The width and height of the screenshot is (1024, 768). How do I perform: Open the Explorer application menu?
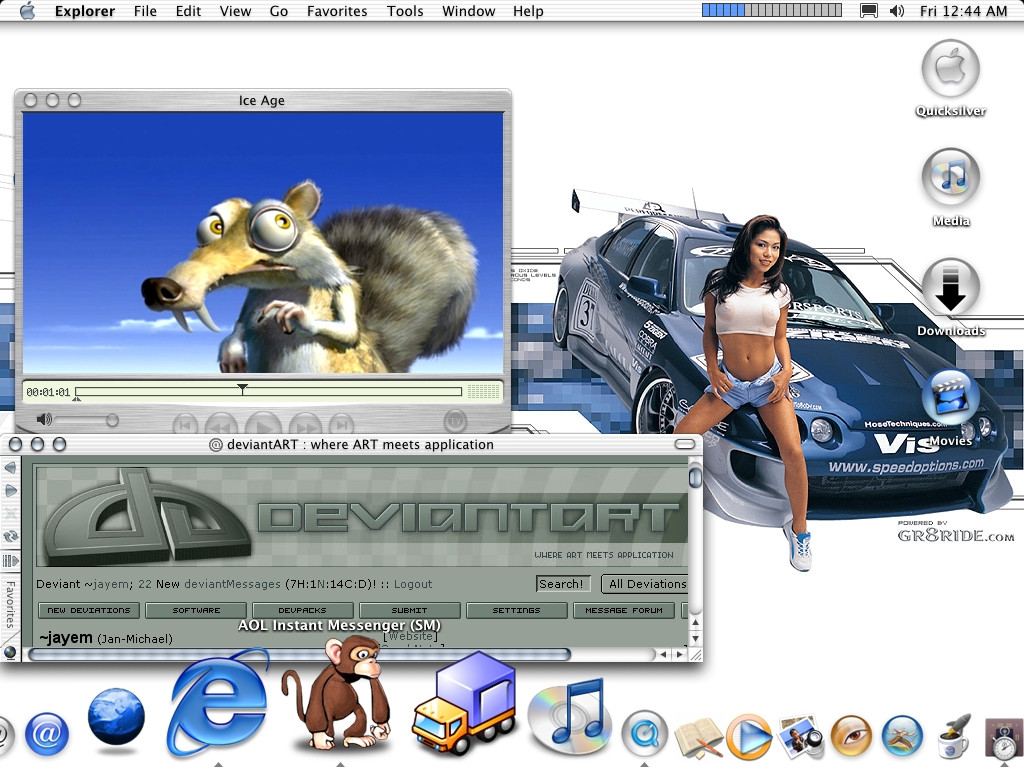coord(85,11)
